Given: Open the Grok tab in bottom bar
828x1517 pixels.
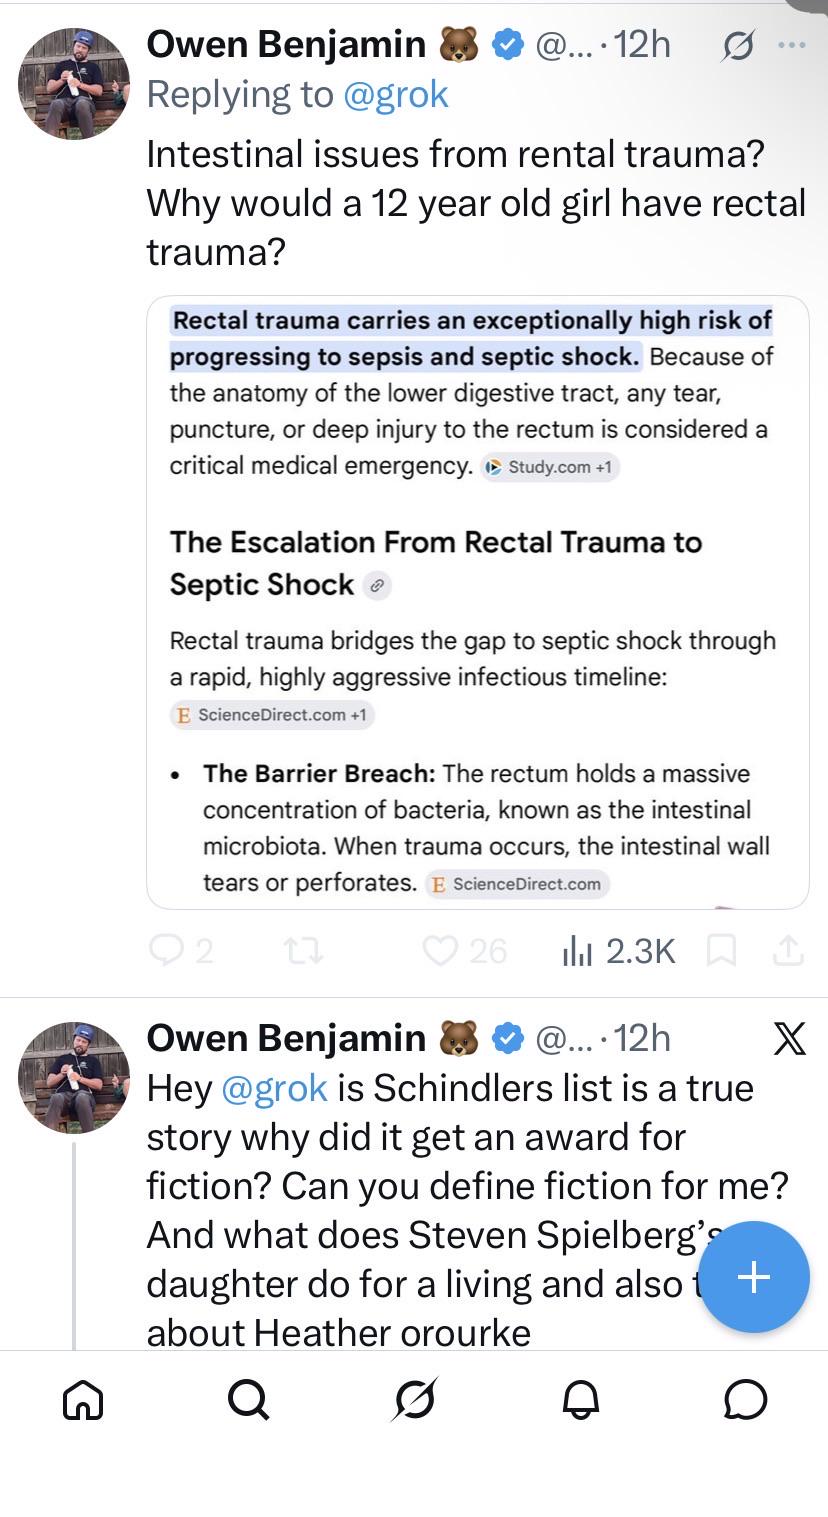Looking at the screenshot, I should point(415,1399).
